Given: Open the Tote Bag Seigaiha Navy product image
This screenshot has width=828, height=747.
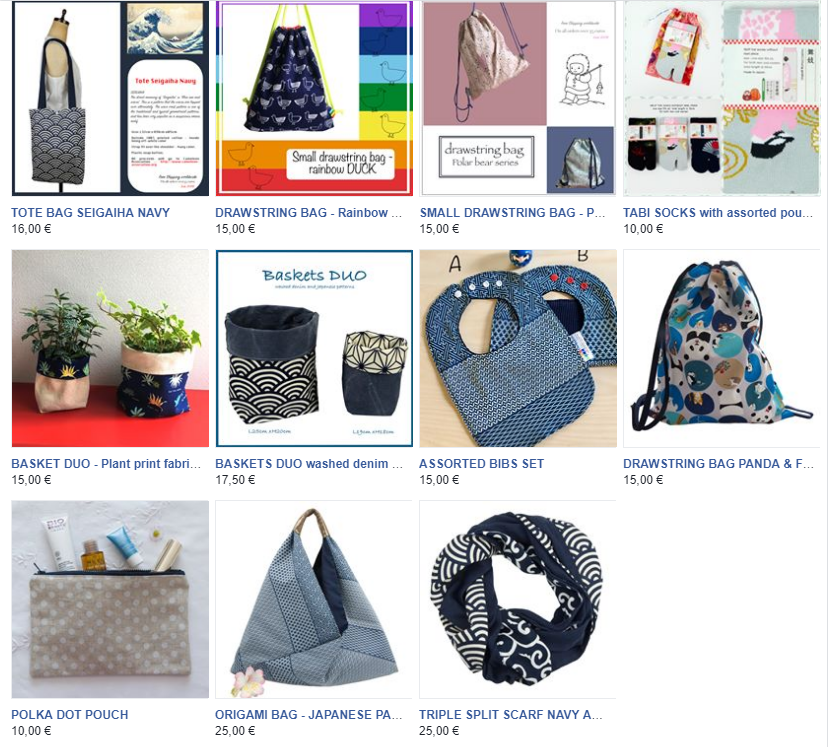Looking at the screenshot, I should (110, 98).
